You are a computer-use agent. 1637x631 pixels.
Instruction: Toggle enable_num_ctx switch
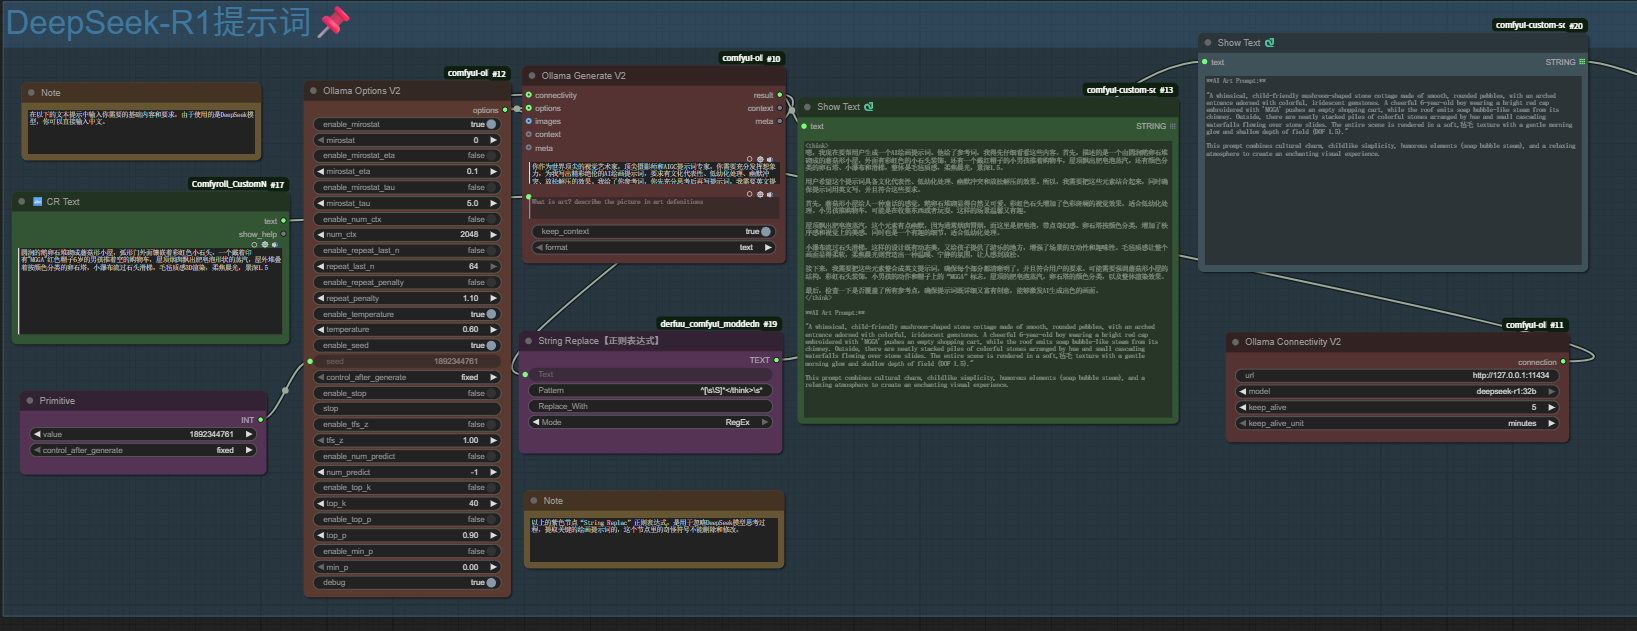tap(491, 219)
